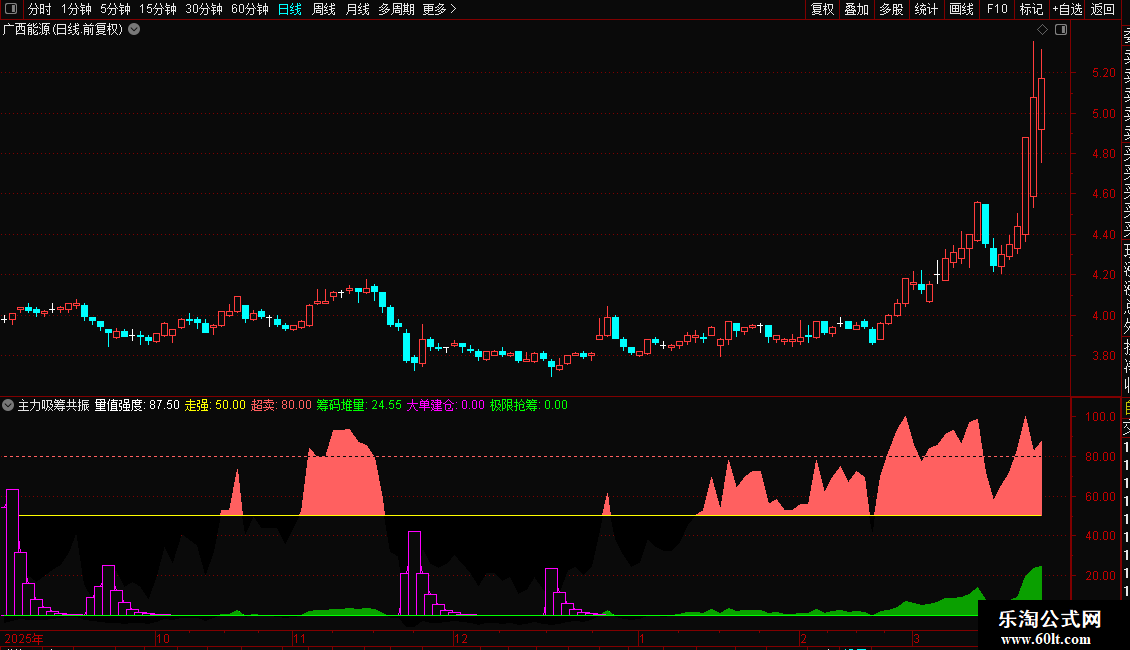Click month 10 on time axis
The height and width of the screenshot is (650, 1130).
(163, 638)
